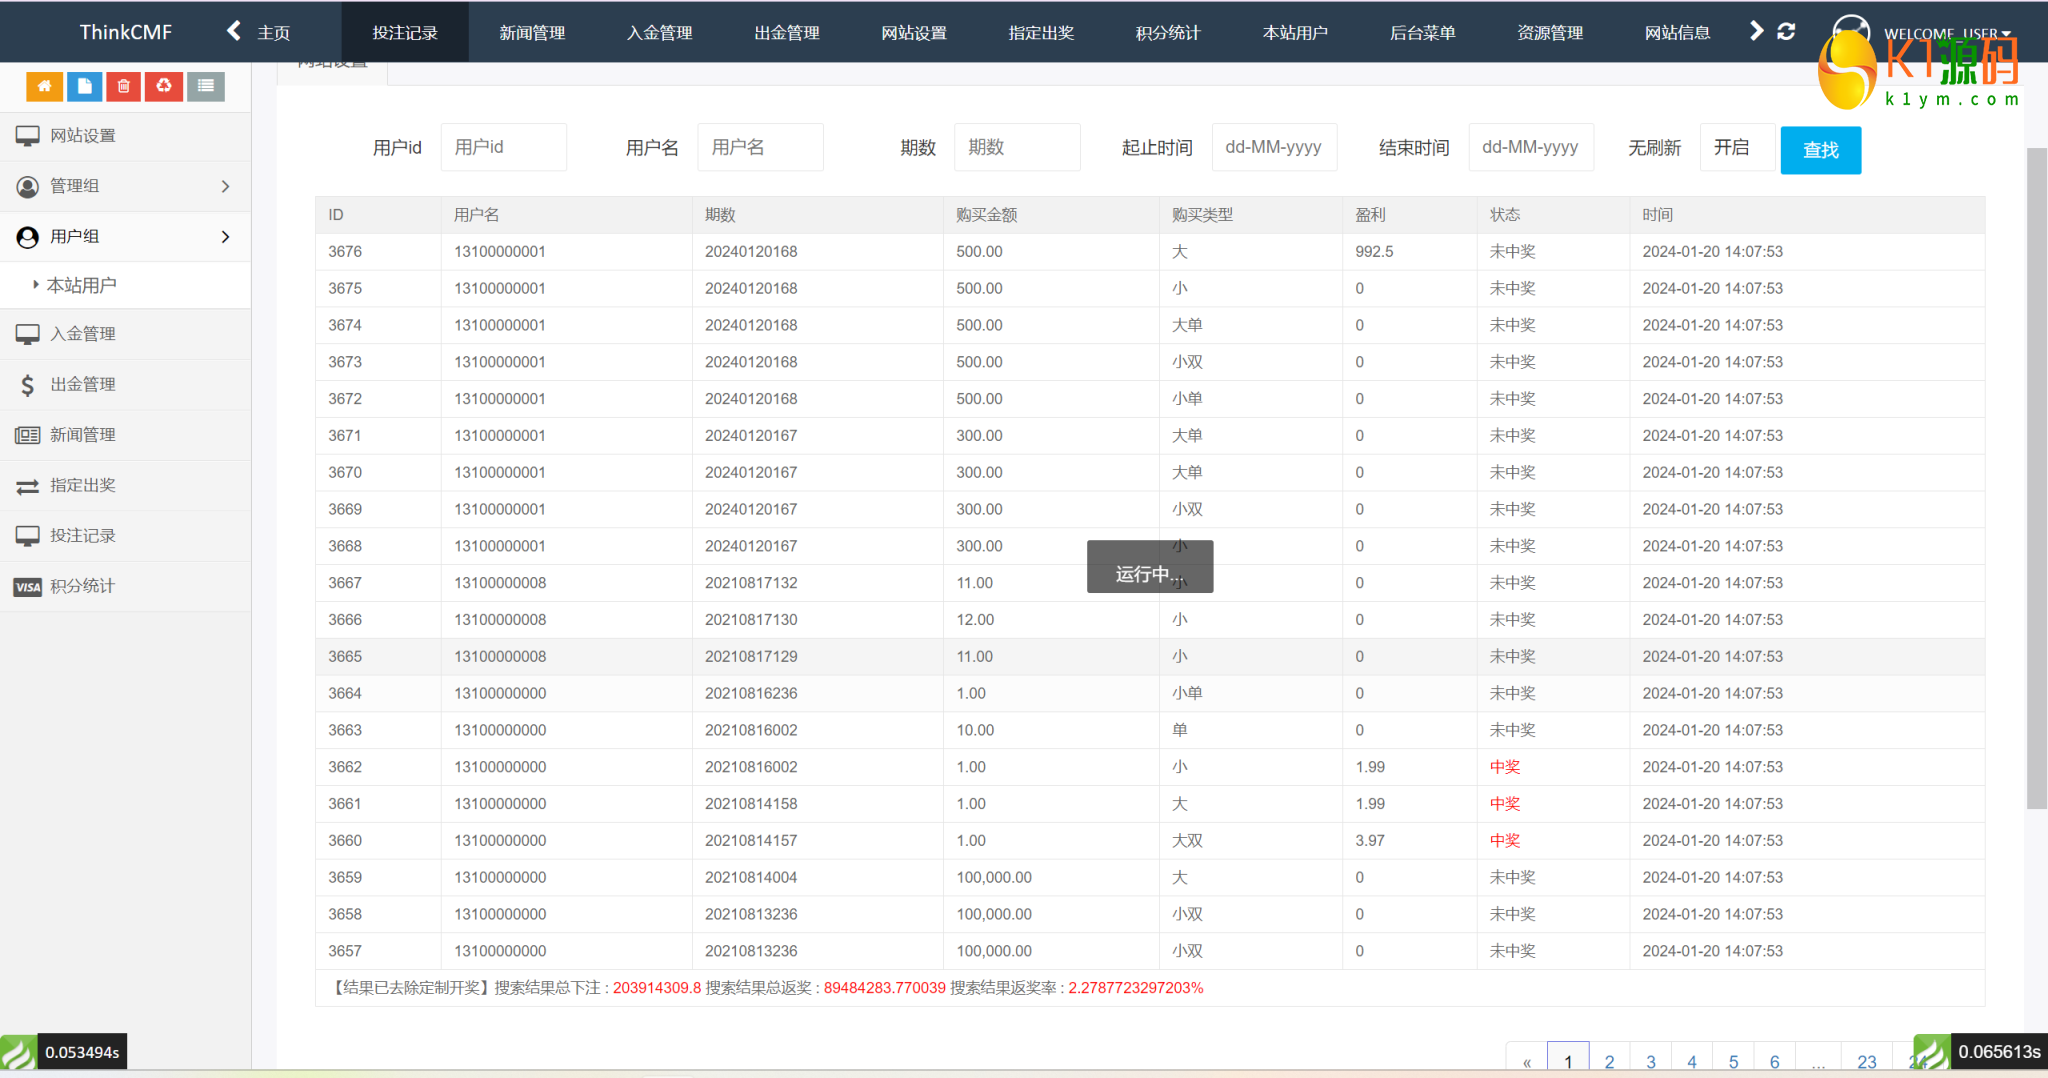
Task: Open the trace panel showing 0.053494s
Action: tap(64, 1052)
